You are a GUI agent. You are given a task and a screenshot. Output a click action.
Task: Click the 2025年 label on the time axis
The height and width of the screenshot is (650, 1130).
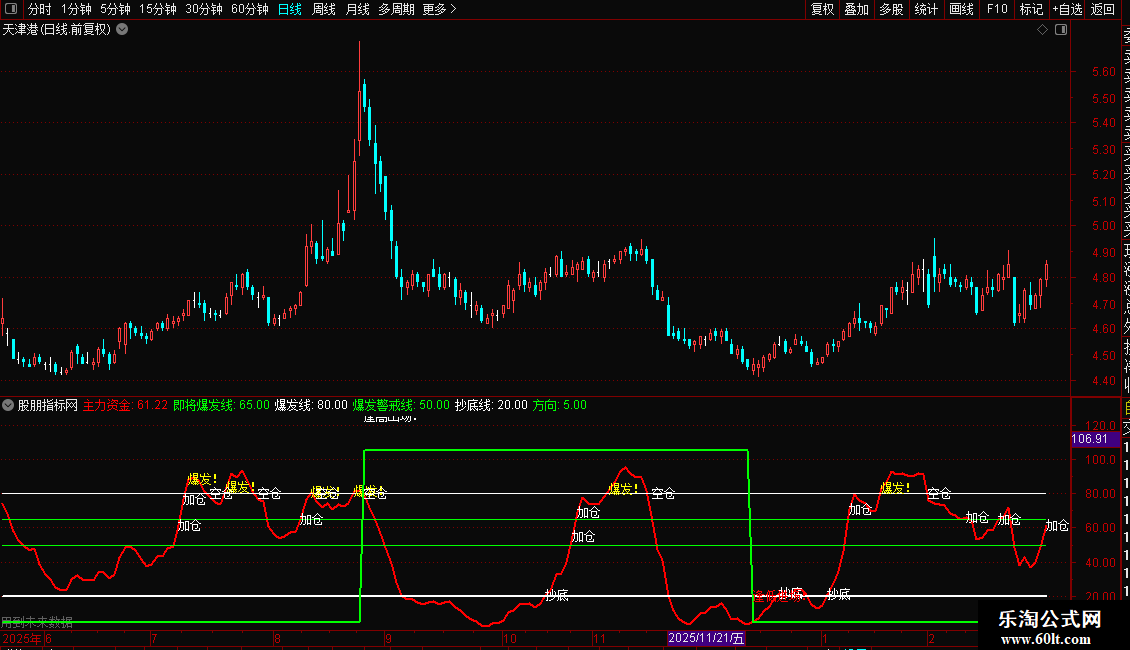(x=22, y=638)
